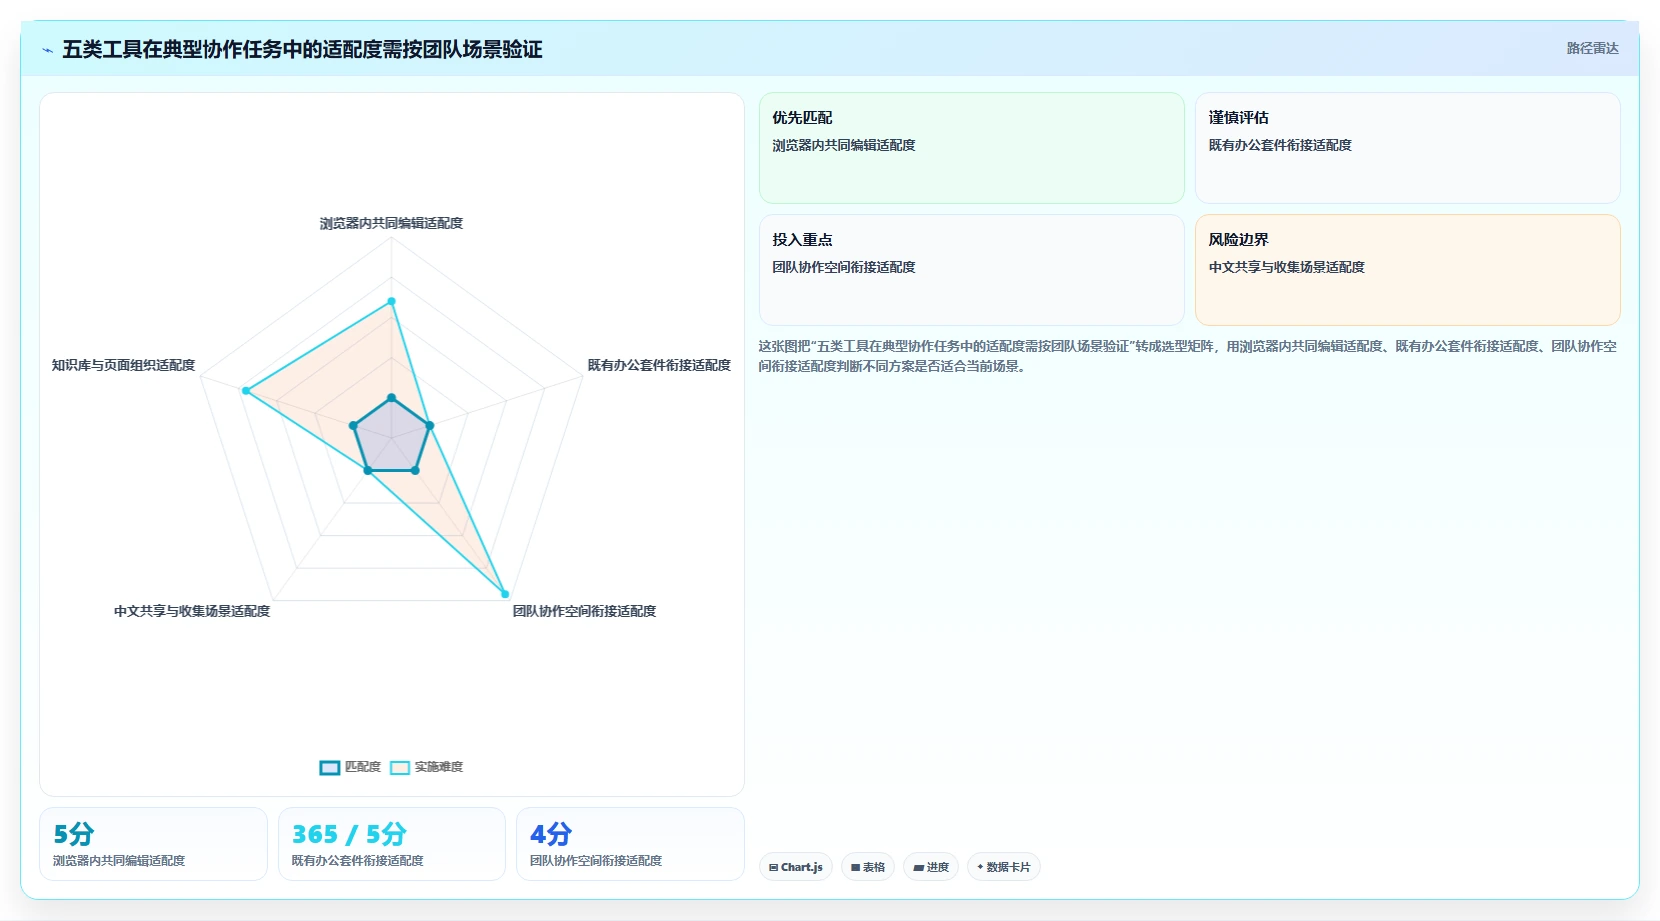Toggle the 匹配度 legend item

[350, 767]
